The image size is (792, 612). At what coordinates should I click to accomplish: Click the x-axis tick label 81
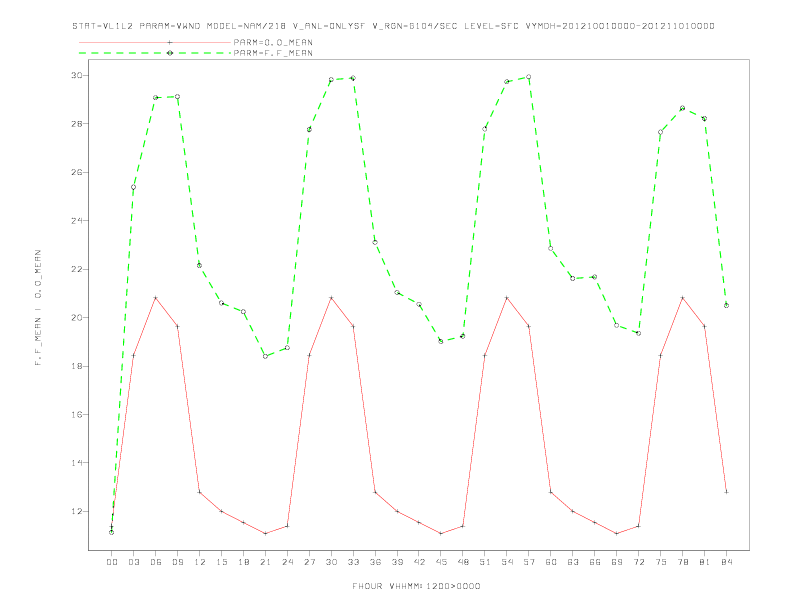[x=705, y=562]
